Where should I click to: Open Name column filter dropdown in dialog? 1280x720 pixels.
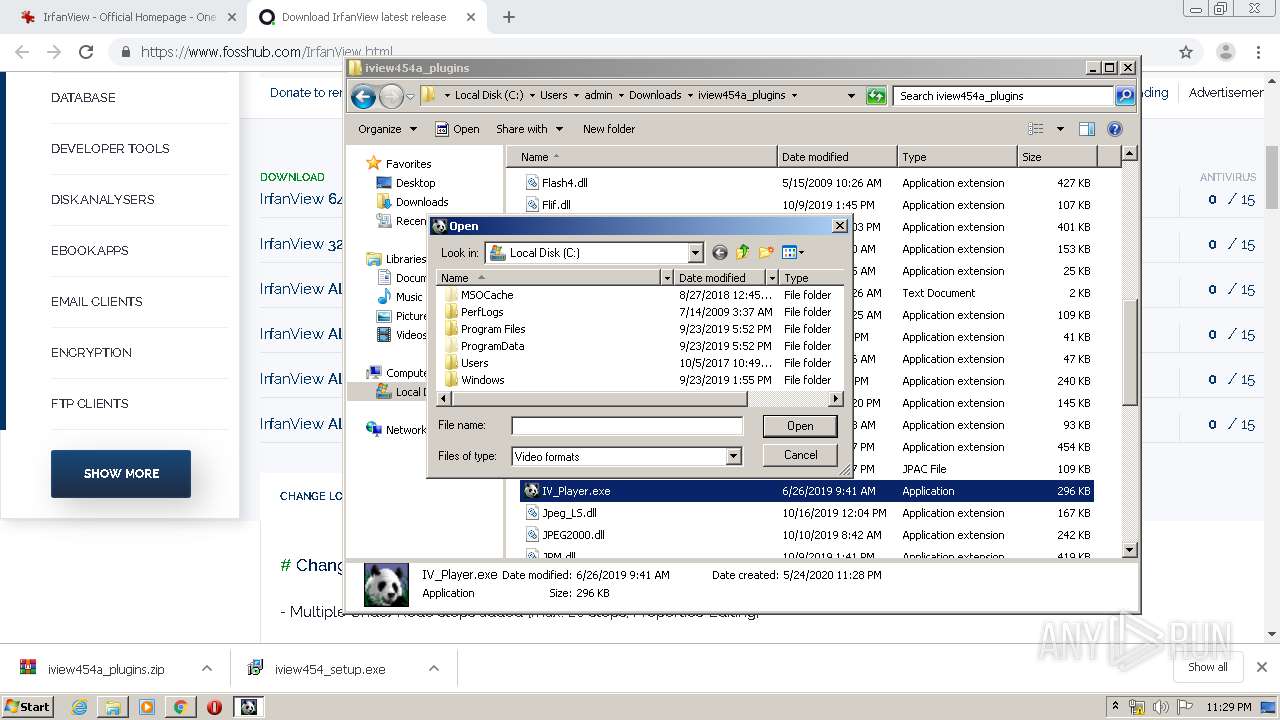[667, 278]
